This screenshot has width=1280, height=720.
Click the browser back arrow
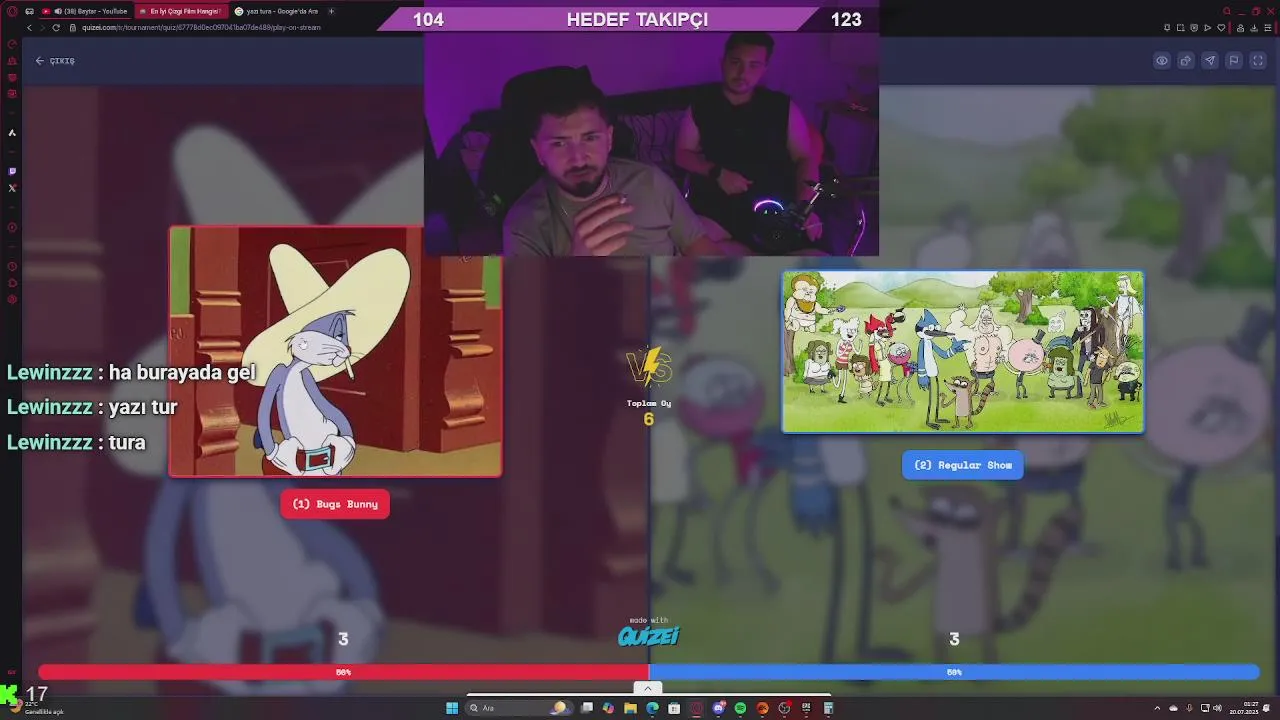[x=29, y=27]
